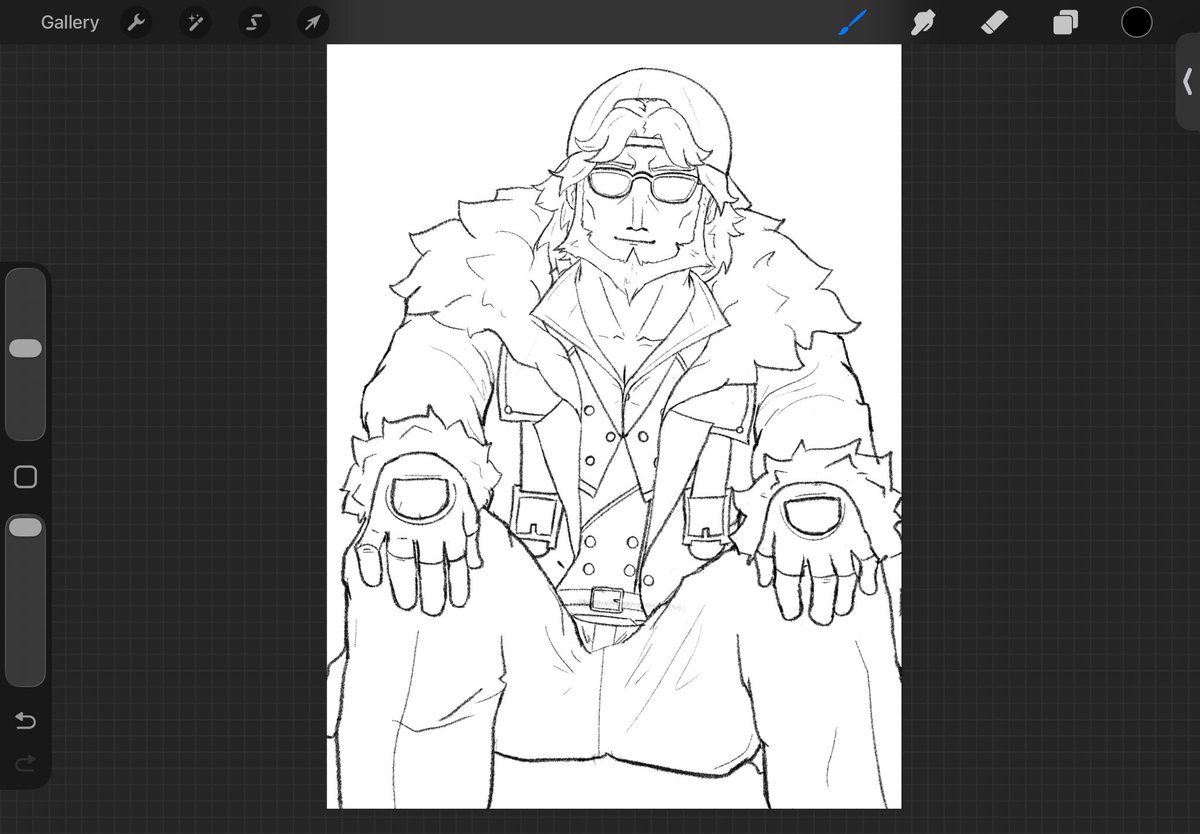This screenshot has height=834, width=1200.
Task: Select the Transform arrow tool
Action: [x=313, y=21]
